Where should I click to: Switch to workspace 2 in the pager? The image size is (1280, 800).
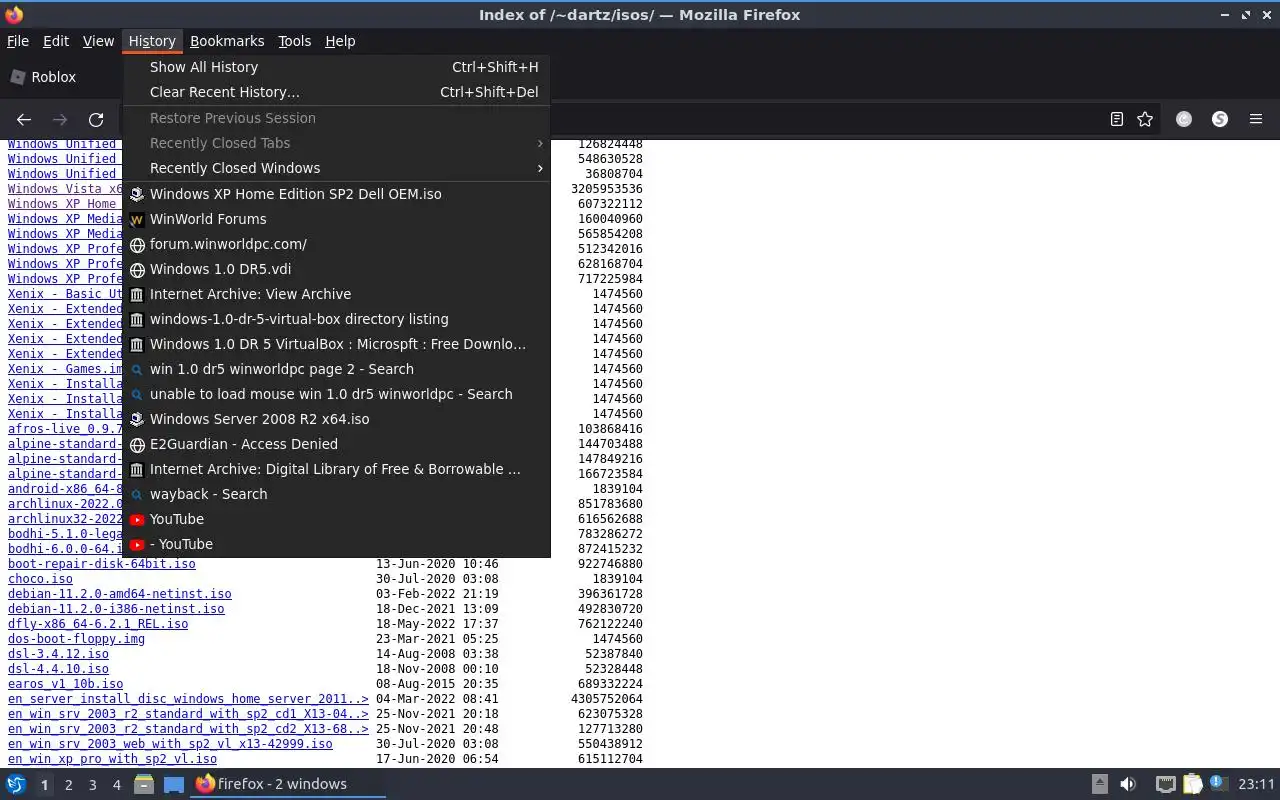(x=68, y=785)
